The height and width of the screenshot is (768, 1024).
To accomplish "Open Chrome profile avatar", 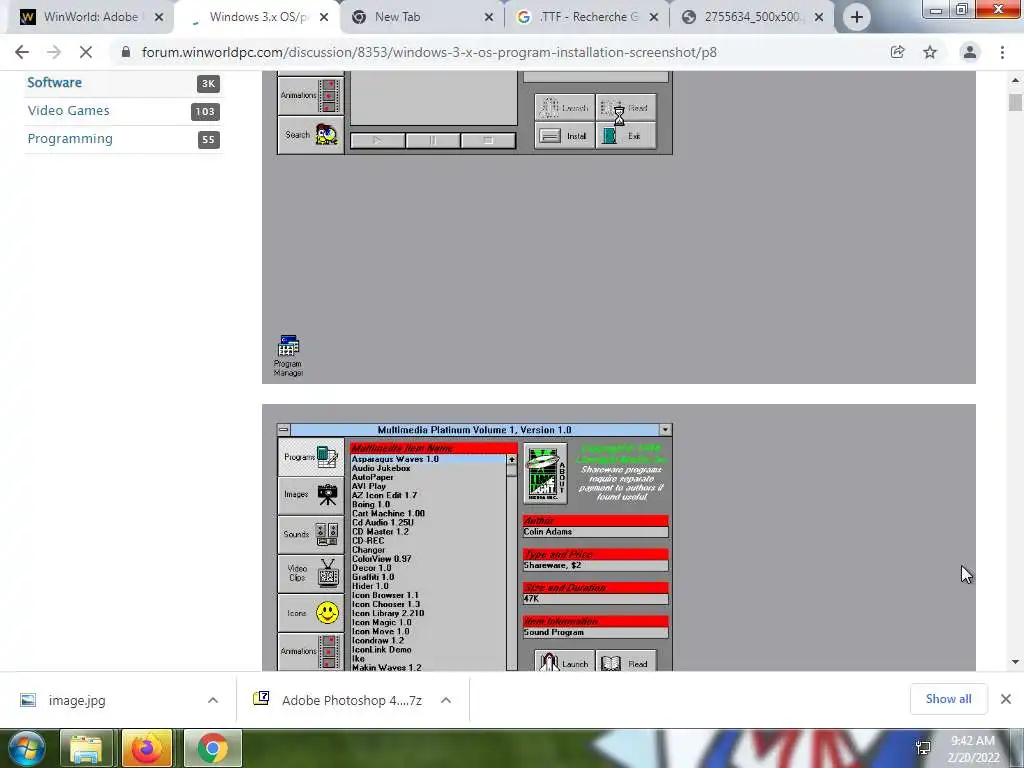I will (x=970, y=52).
